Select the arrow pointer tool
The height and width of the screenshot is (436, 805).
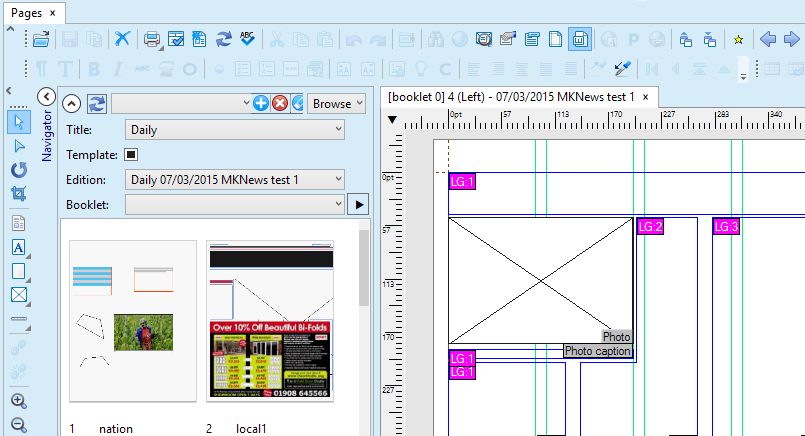[19, 122]
